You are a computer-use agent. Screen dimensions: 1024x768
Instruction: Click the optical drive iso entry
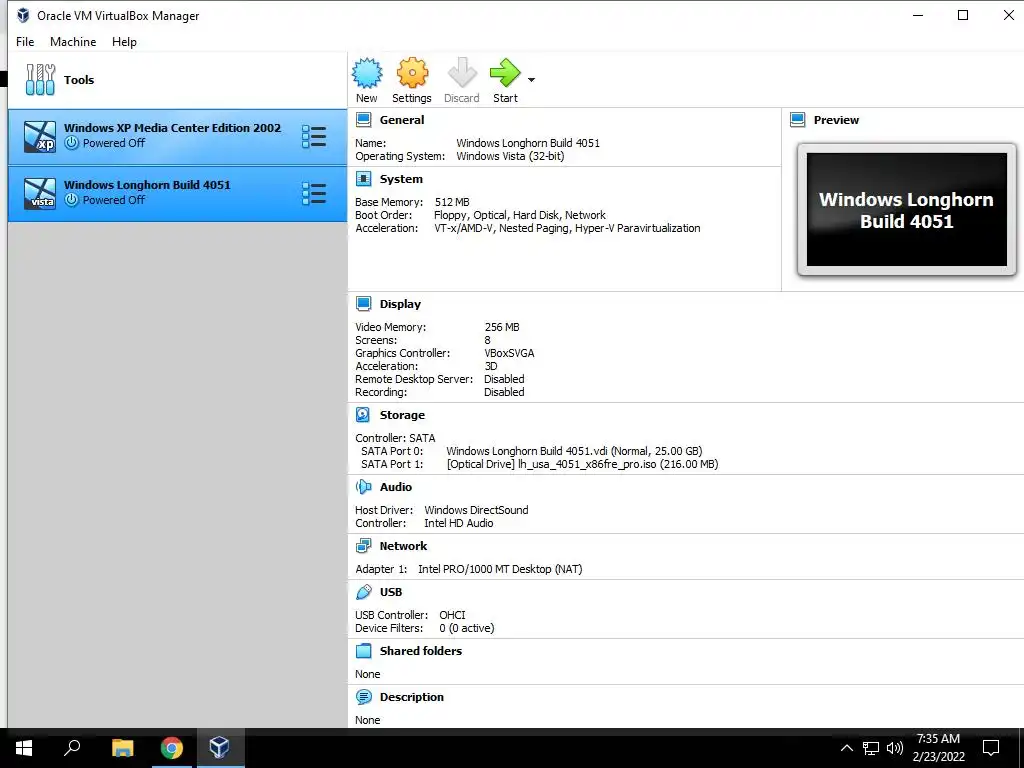point(582,464)
